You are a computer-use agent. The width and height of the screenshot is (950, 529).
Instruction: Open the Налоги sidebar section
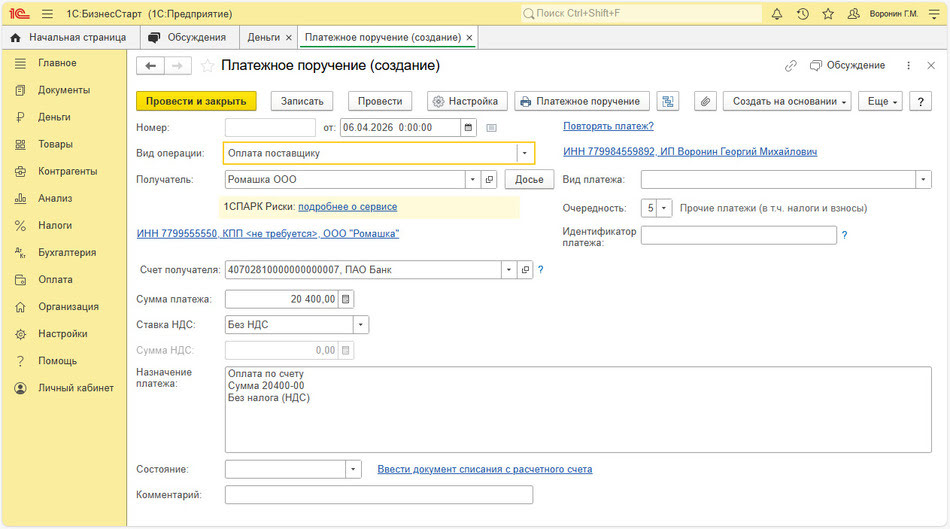(x=55, y=225)
